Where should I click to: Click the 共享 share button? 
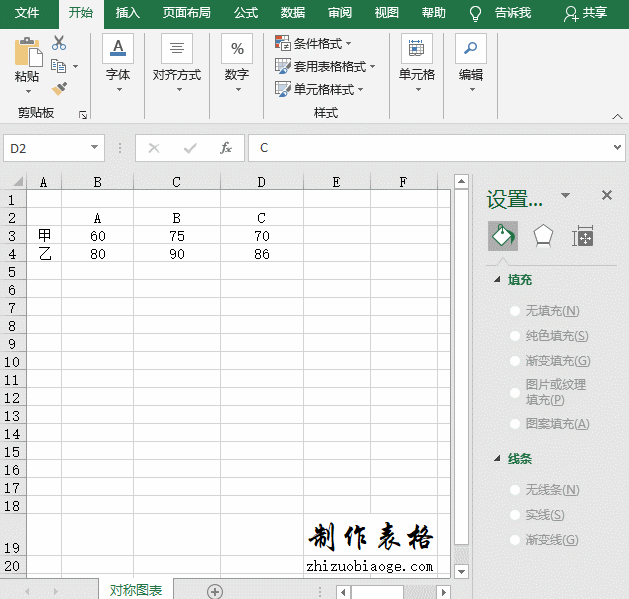[586, 13]
